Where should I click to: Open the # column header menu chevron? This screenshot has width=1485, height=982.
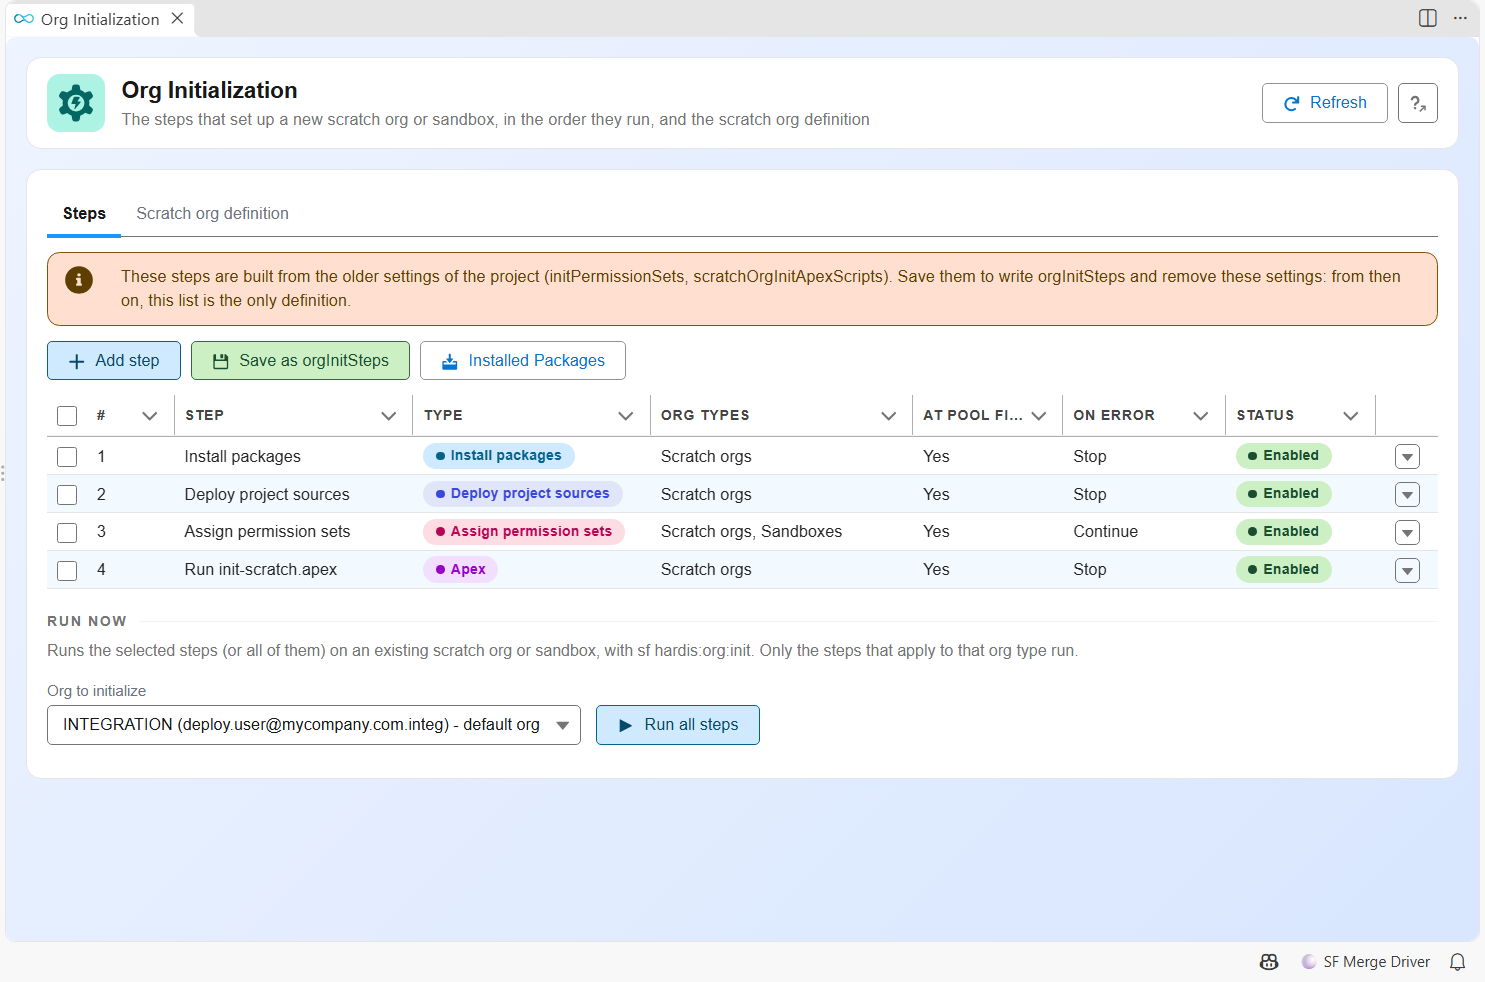pos(150,416)
